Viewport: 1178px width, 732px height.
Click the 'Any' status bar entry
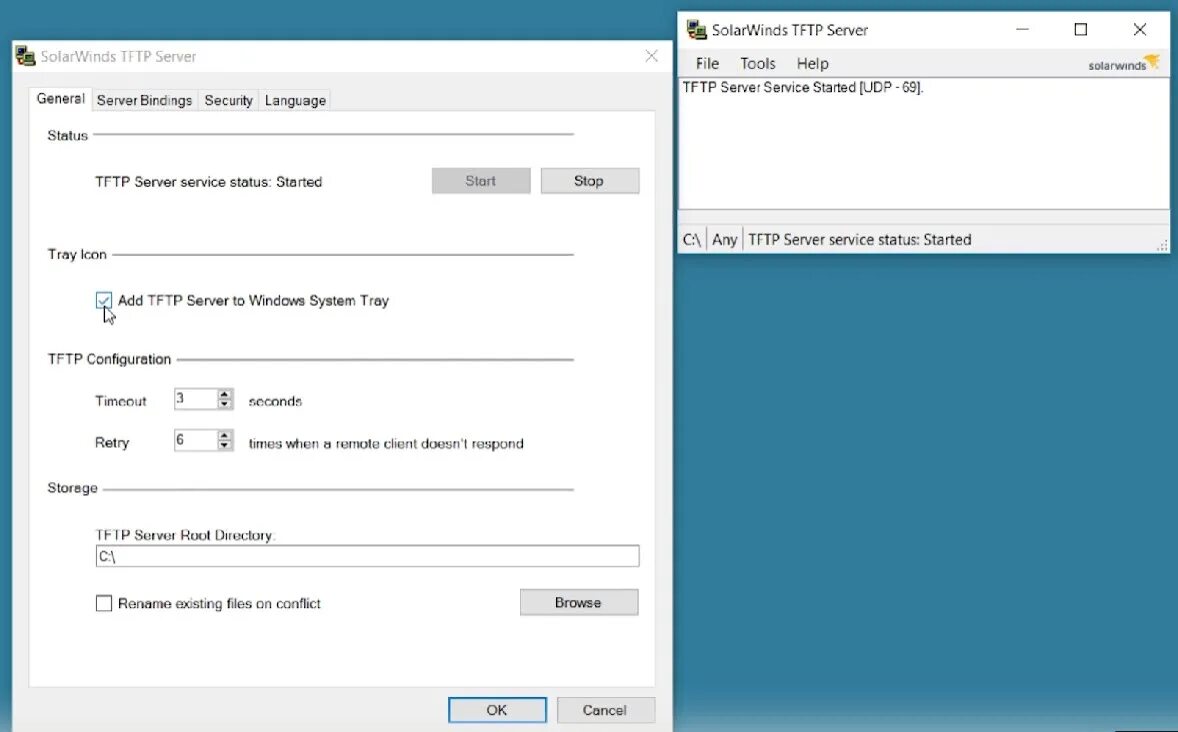[x=724, y=240]
